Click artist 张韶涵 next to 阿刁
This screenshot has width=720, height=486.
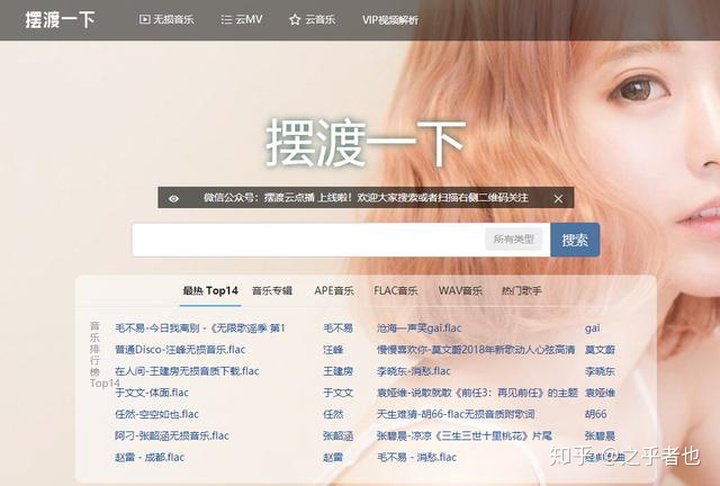pyautogui.click(x=338, y=435)
